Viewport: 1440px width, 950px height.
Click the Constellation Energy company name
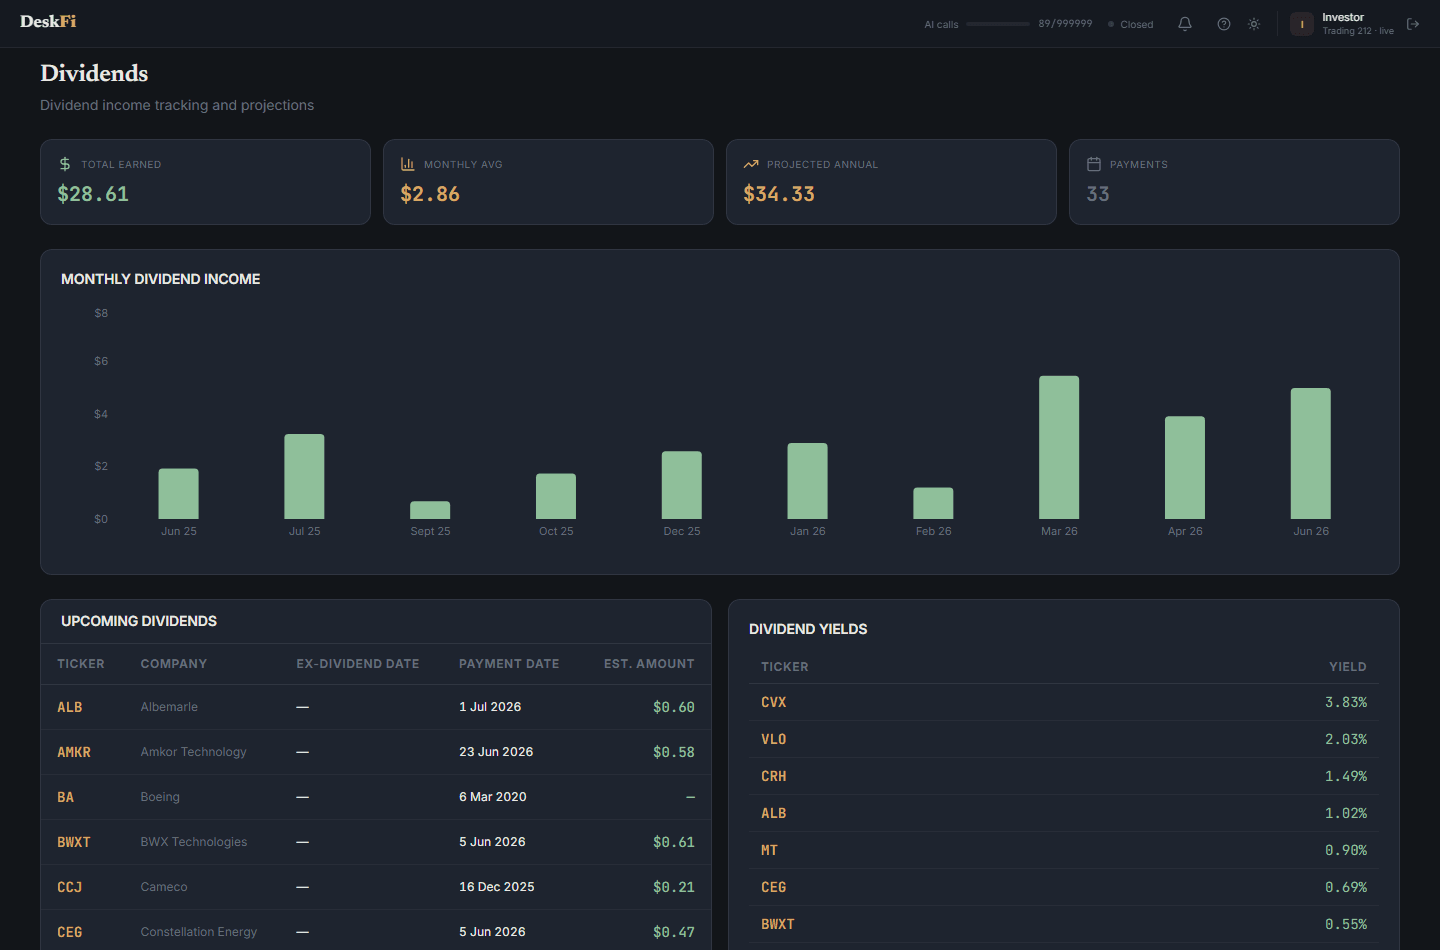pyautogui.click(x=198, y=932)
